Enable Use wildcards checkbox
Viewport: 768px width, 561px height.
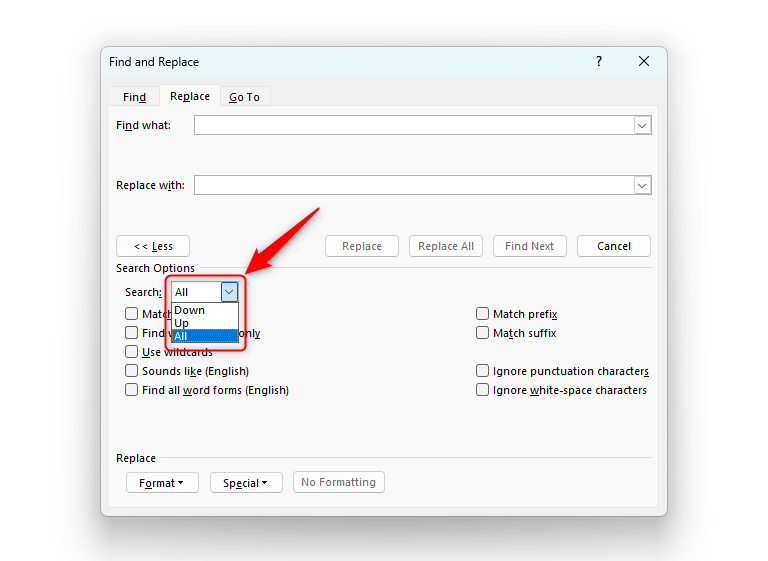[x=131, y=352]
